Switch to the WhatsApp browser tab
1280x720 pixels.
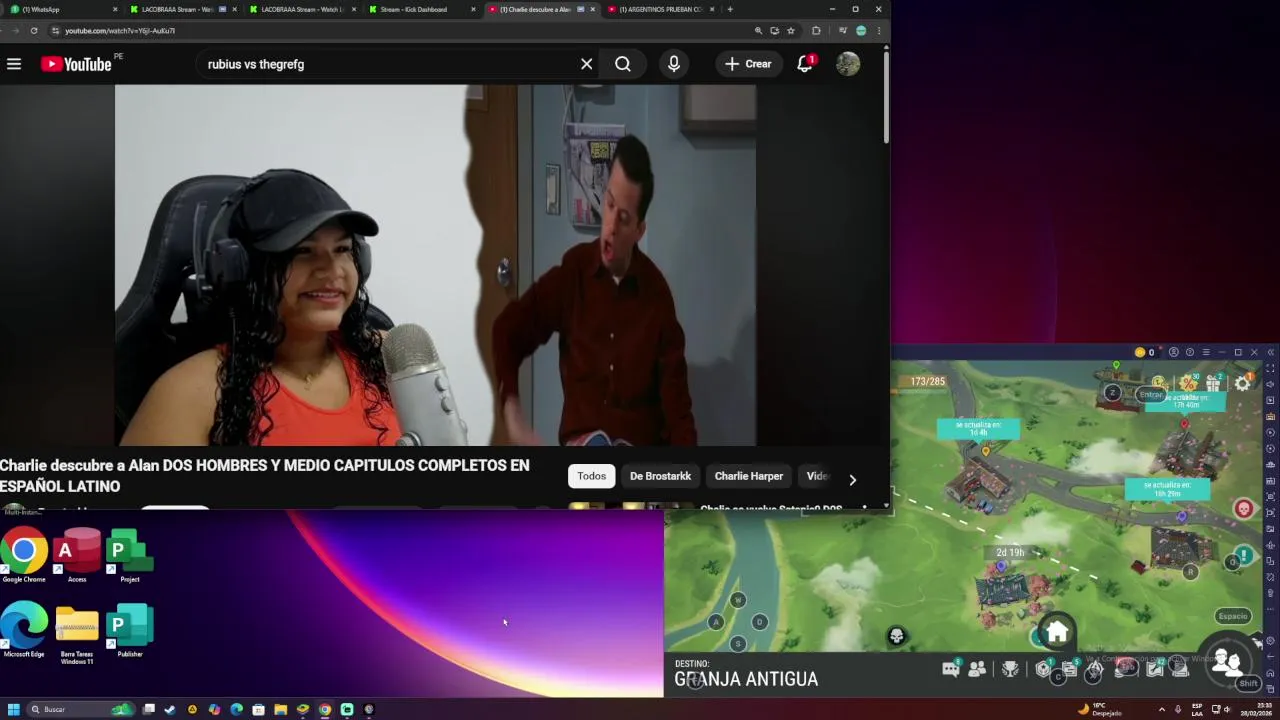coord(60,9)
